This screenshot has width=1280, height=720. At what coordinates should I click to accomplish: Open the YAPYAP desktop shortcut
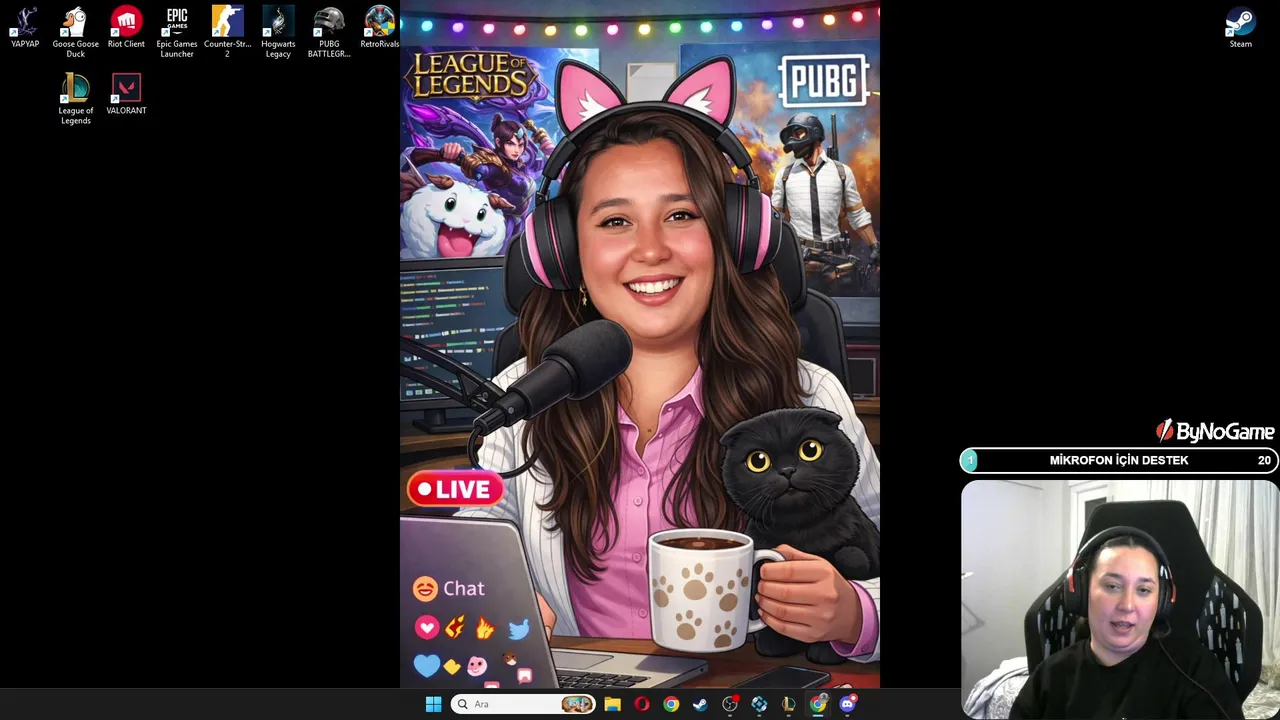click(25, 28)
